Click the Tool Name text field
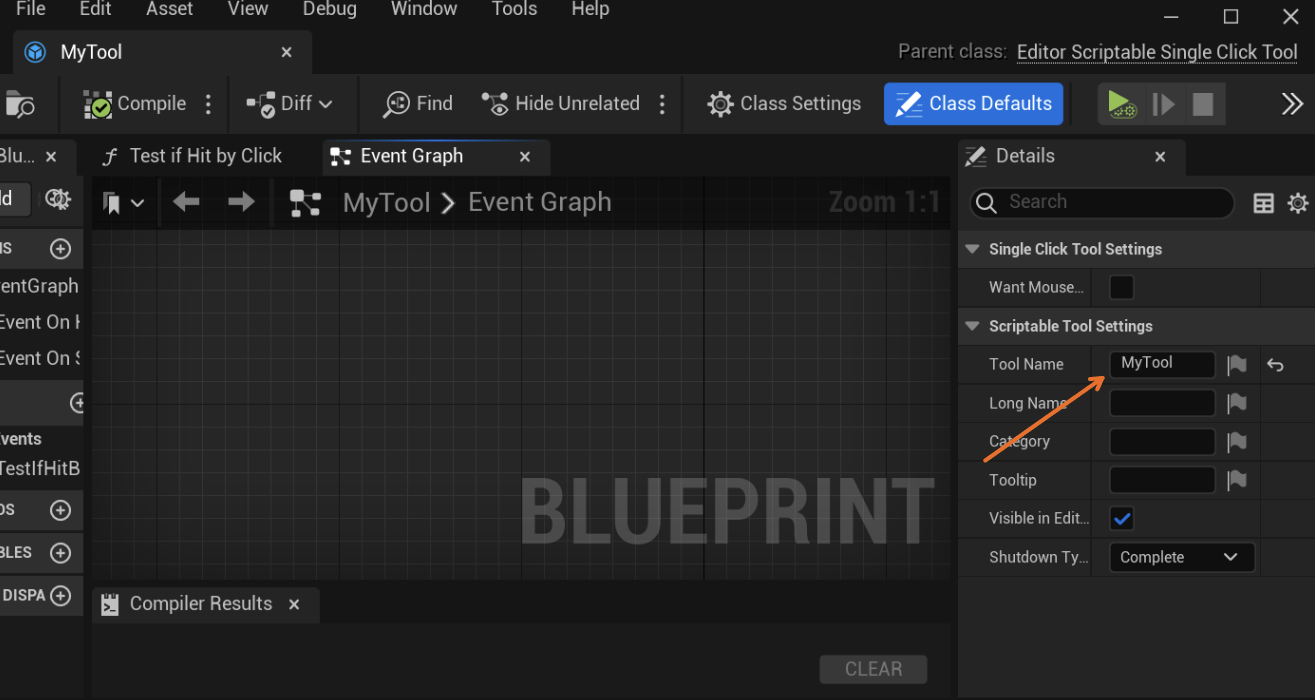The height and width of the screenshot is (700, 1315). [1162, 364]
